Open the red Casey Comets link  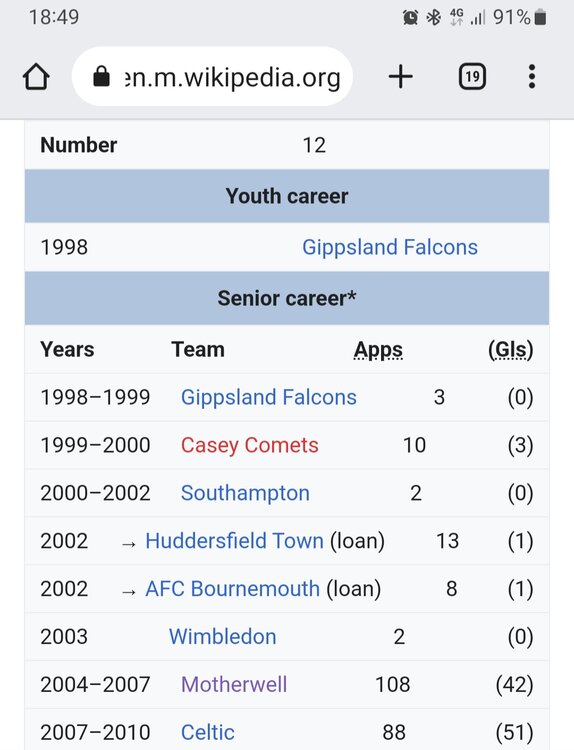pos(249,445)
